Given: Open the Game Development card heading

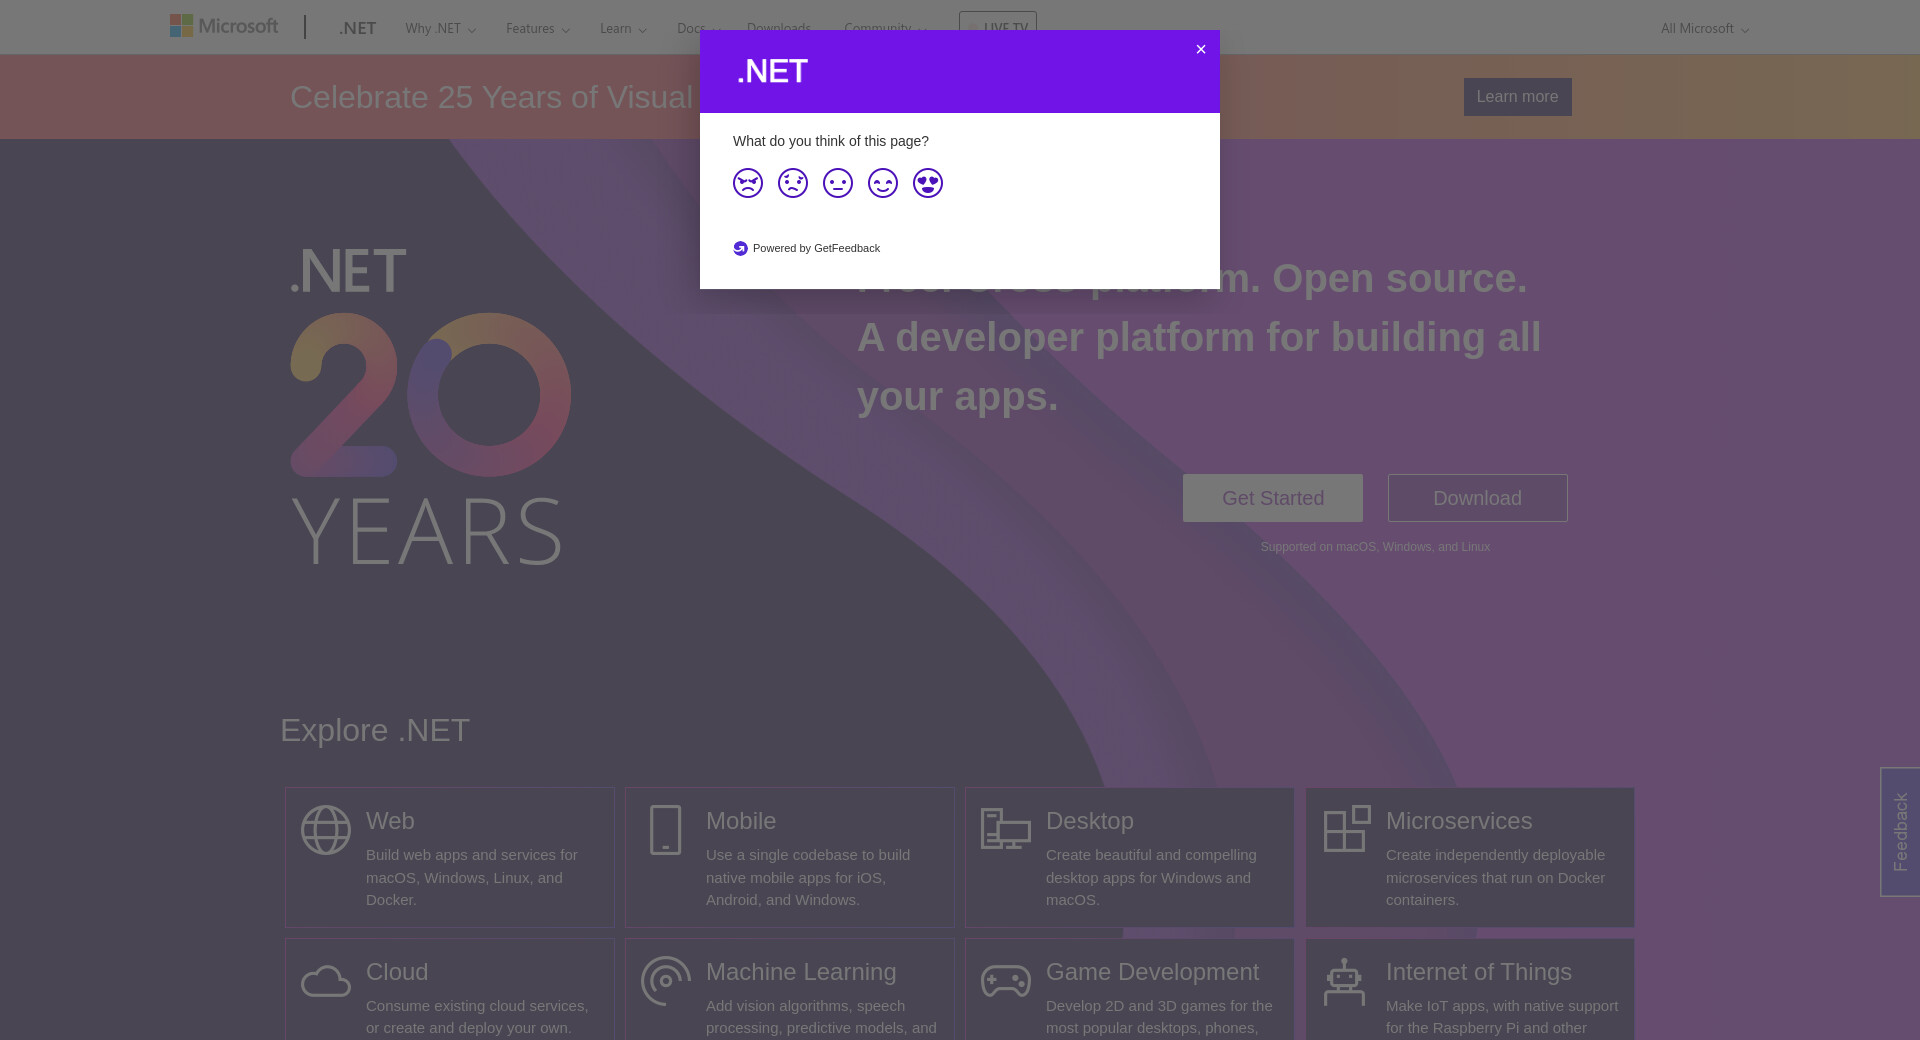Looking at the screenshot, I should (1152, 972).
